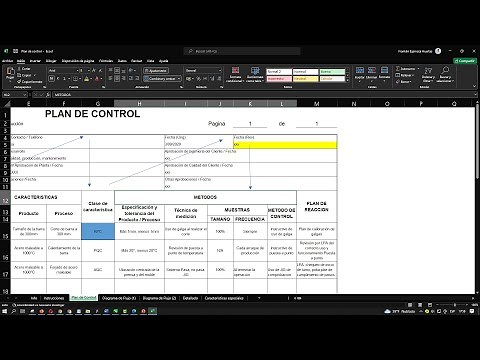The width and height of the screenshot is (480, 360).
Task: Click the taskbar search magnifier icon
Action: point(14,311)
